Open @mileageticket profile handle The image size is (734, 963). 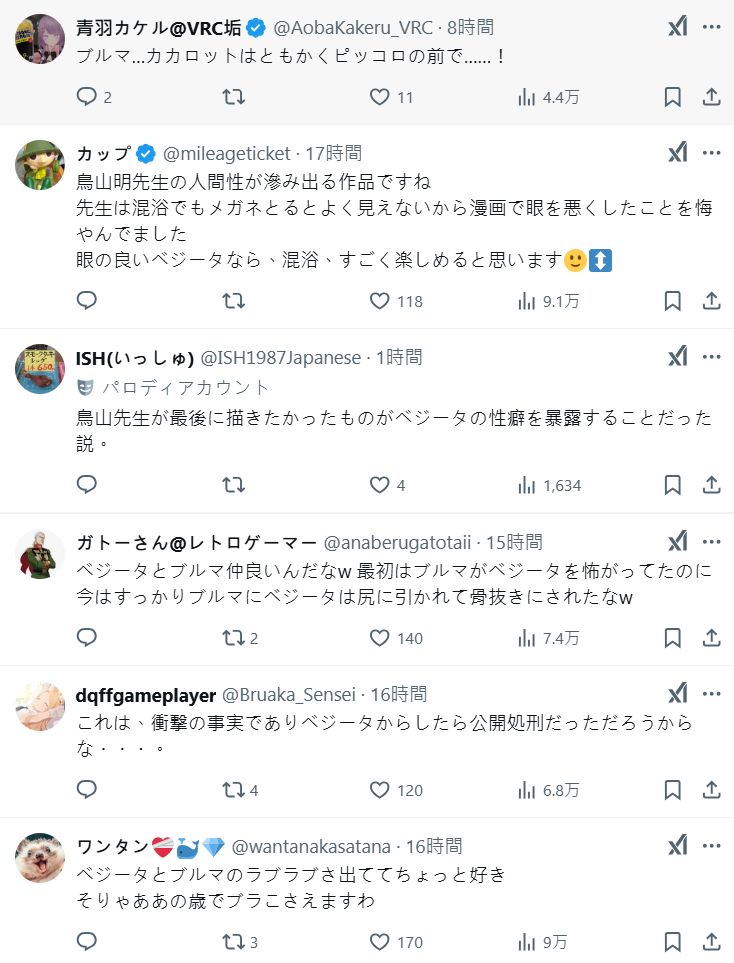pos(226,153)
